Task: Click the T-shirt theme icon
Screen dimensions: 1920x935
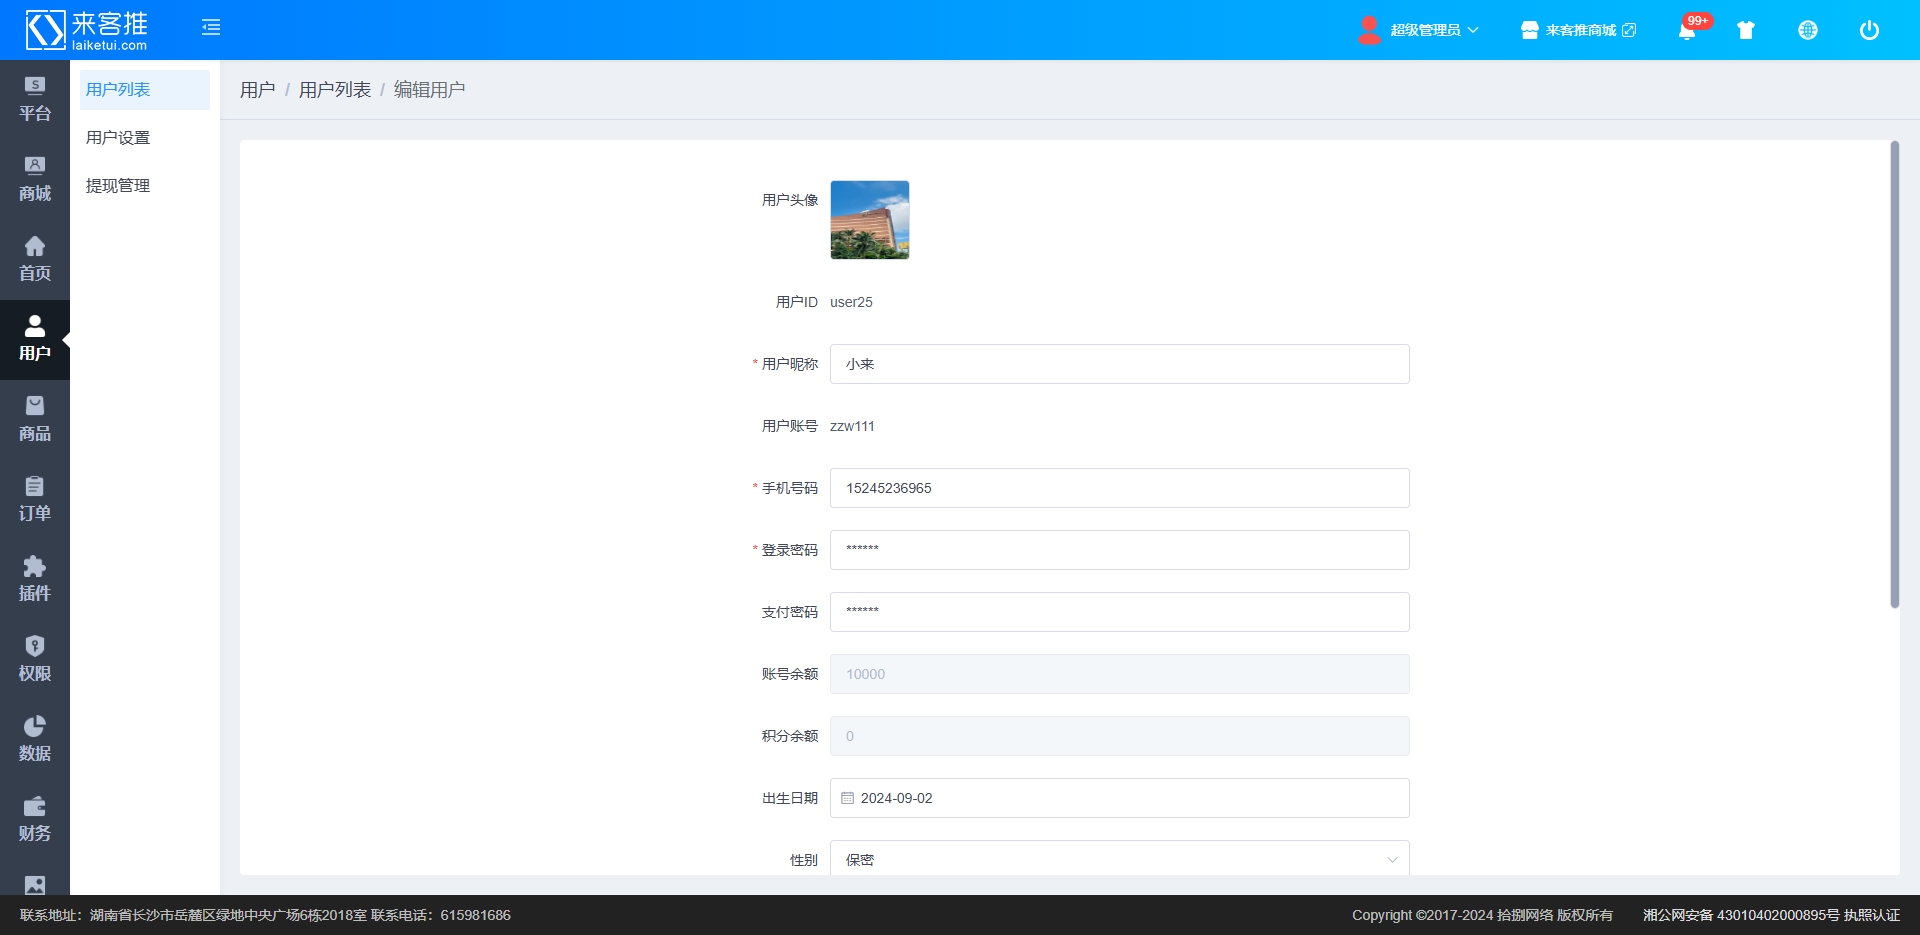Action: (1746, 30)
